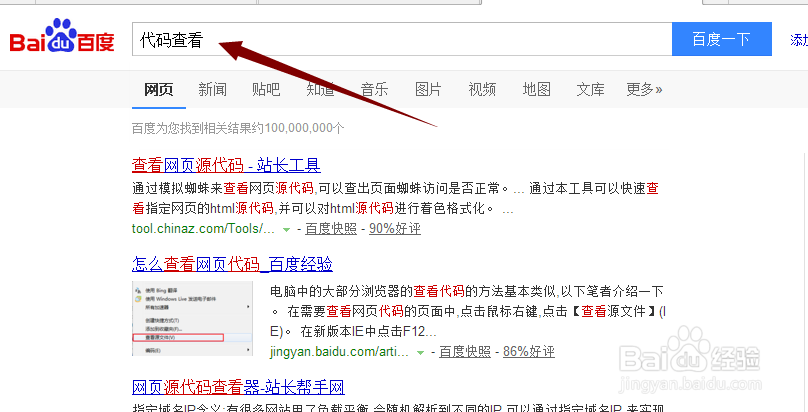Viewport: 808px width, 412px height.
Task: Switch to the 知道 tab
Action: point(320,90)
